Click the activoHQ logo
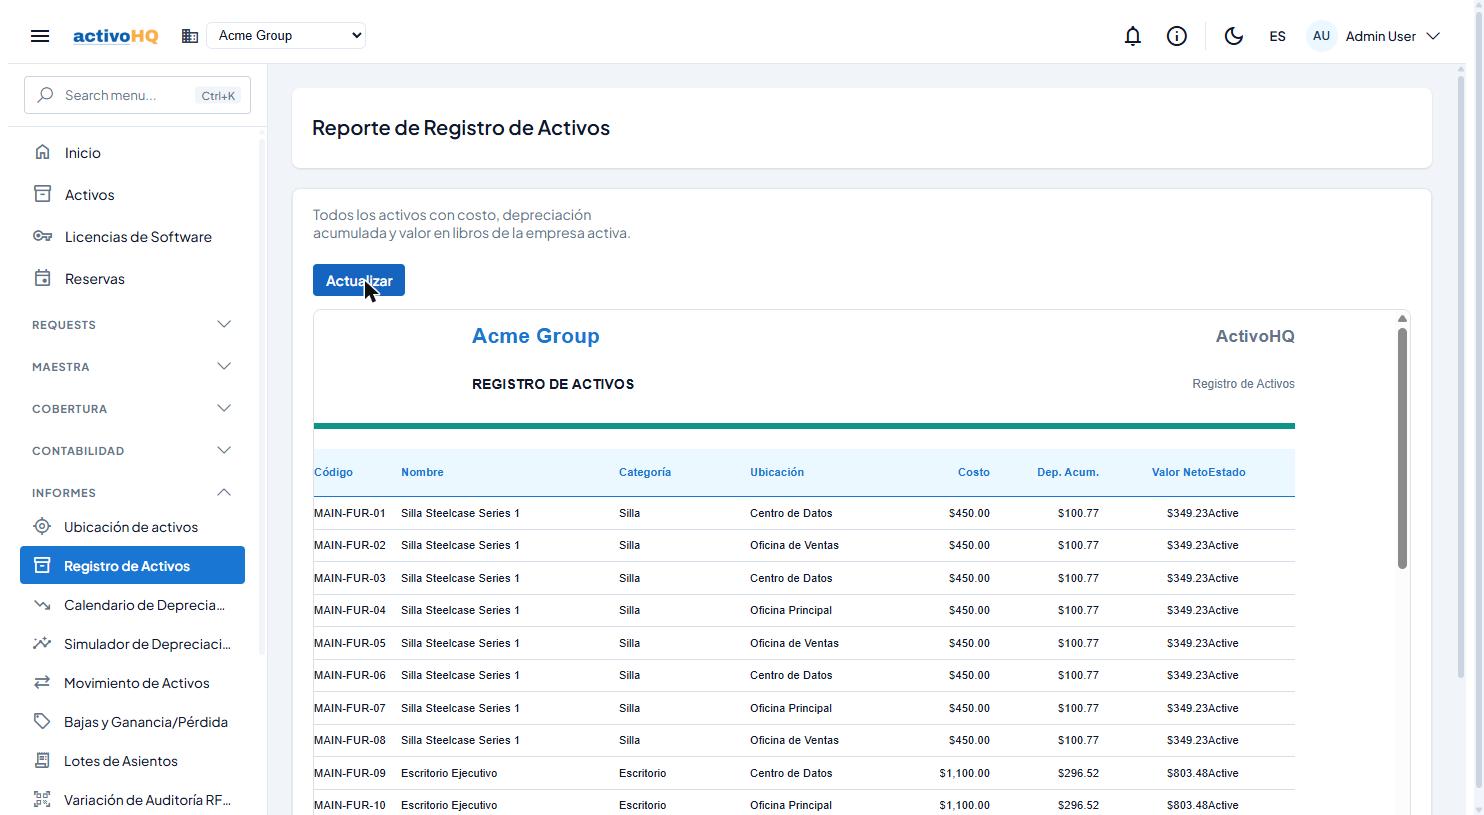 [x=115, y=36]
